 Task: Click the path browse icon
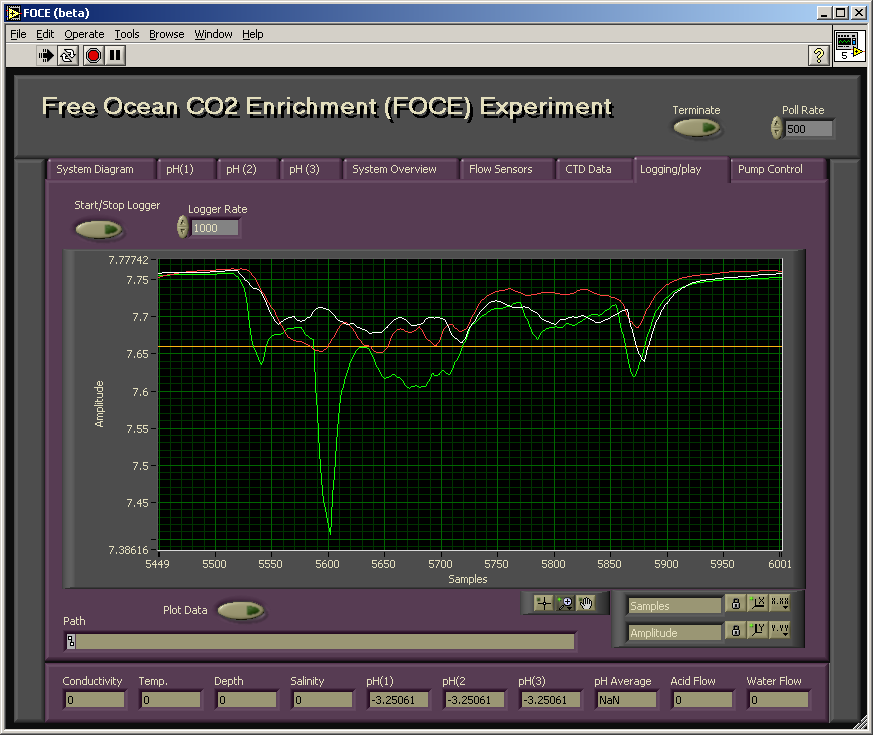(71, 641)
